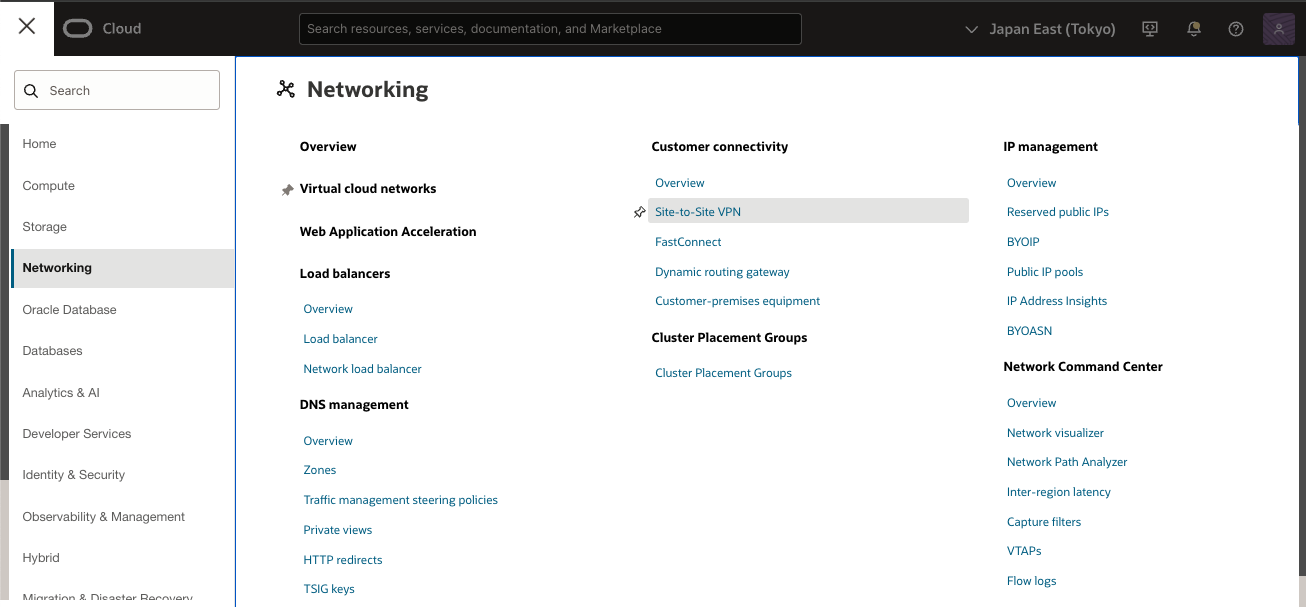Click the help question mark icon
Viewport: 1306px width, 607px height.
pyautogui.click(x=1236, y=29)
